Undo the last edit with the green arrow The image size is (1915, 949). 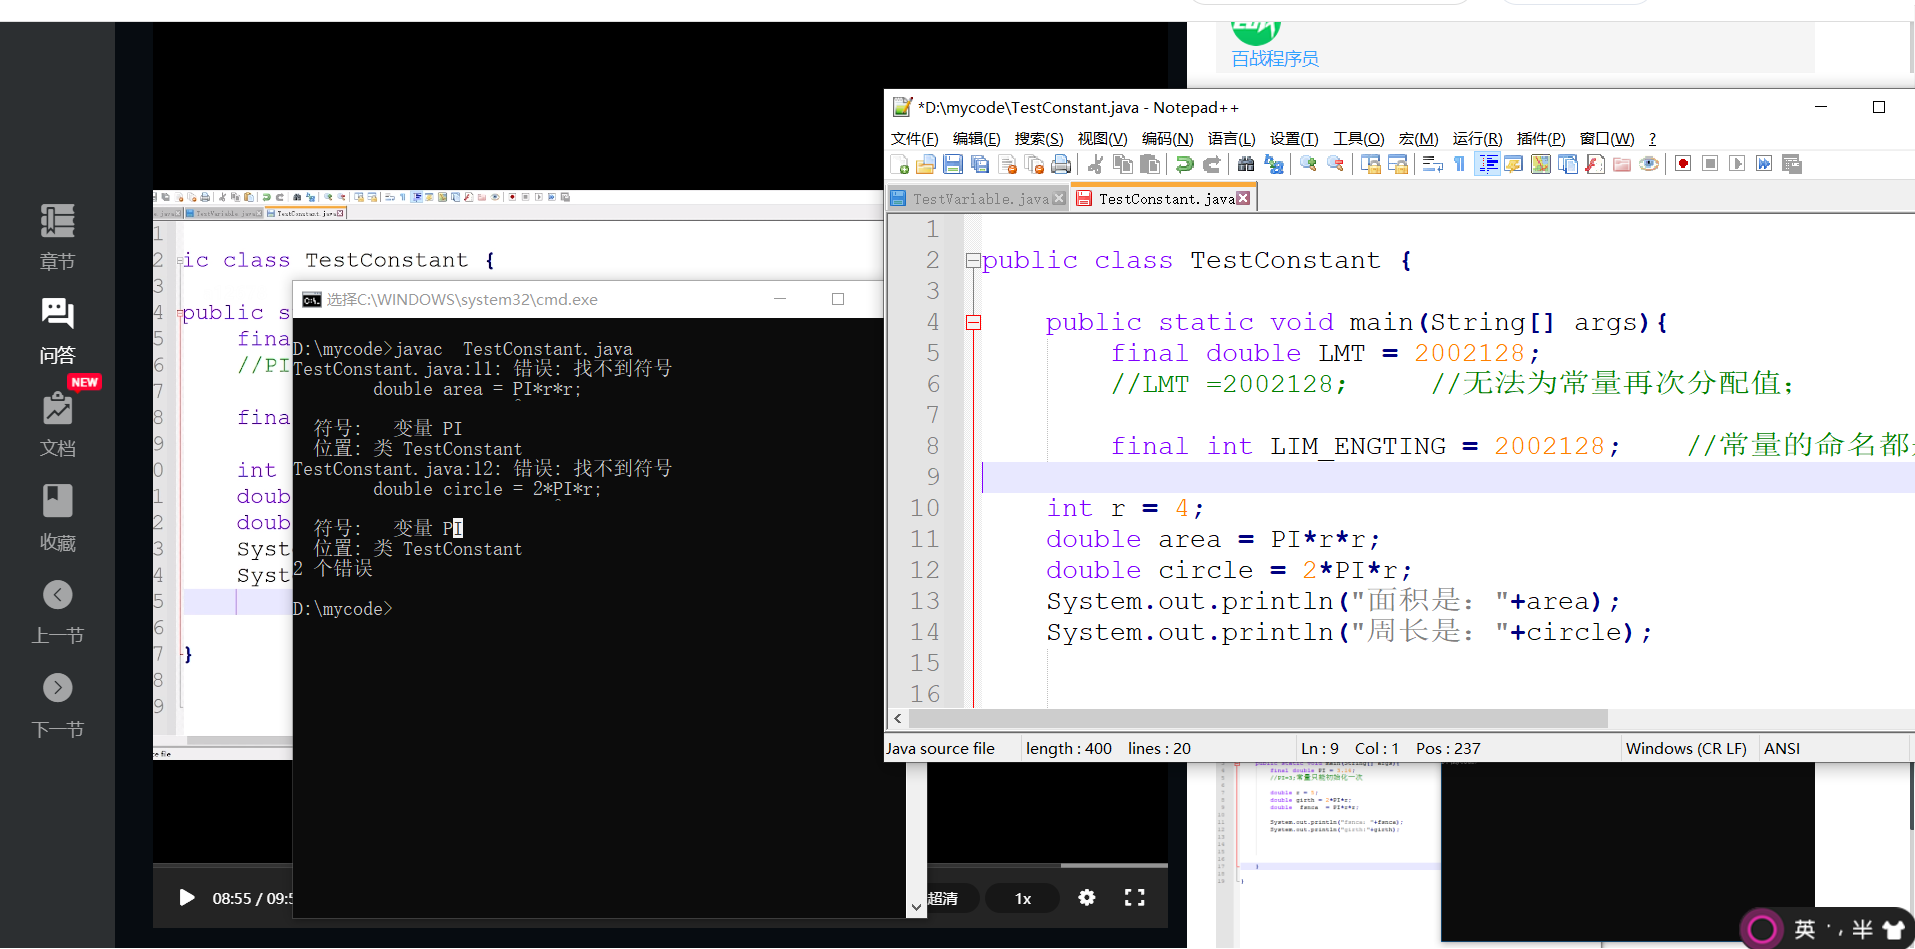tap(1184, 164)
